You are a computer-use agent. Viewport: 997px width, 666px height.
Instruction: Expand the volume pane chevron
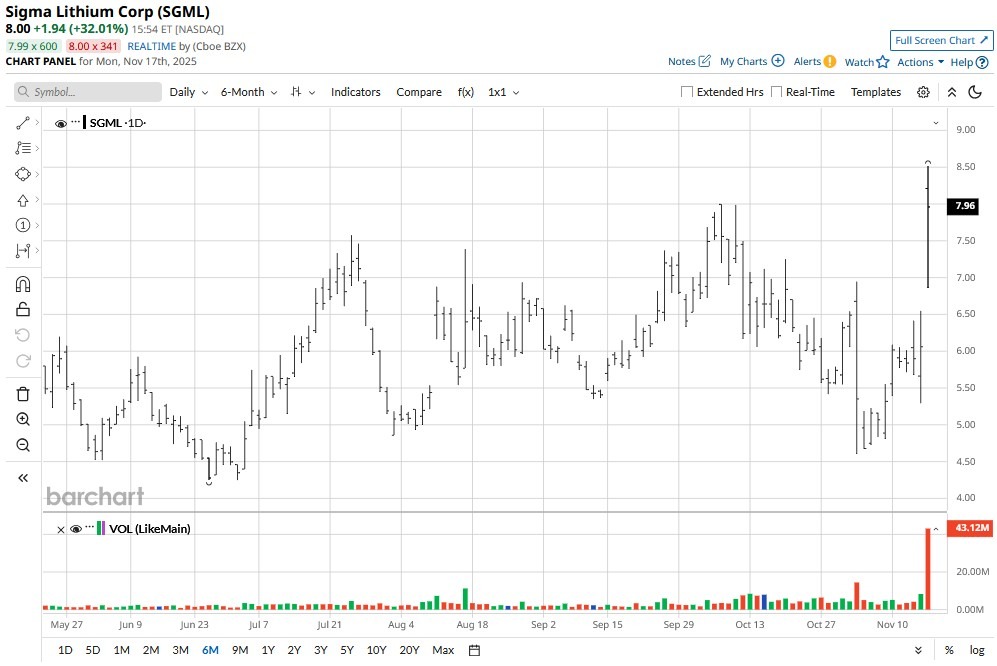pos(935,529)
